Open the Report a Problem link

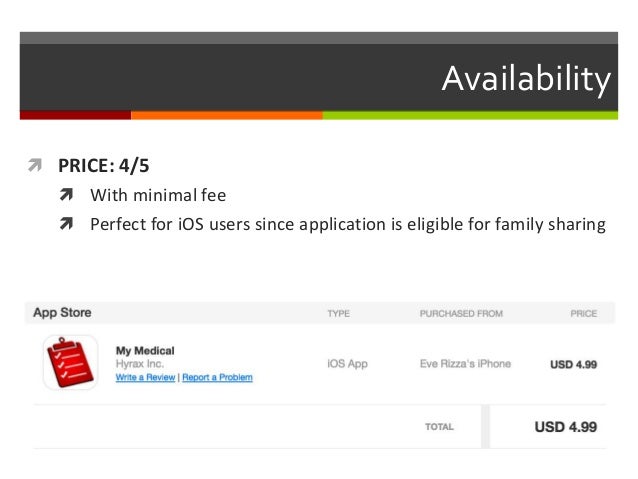click(217, 377)
